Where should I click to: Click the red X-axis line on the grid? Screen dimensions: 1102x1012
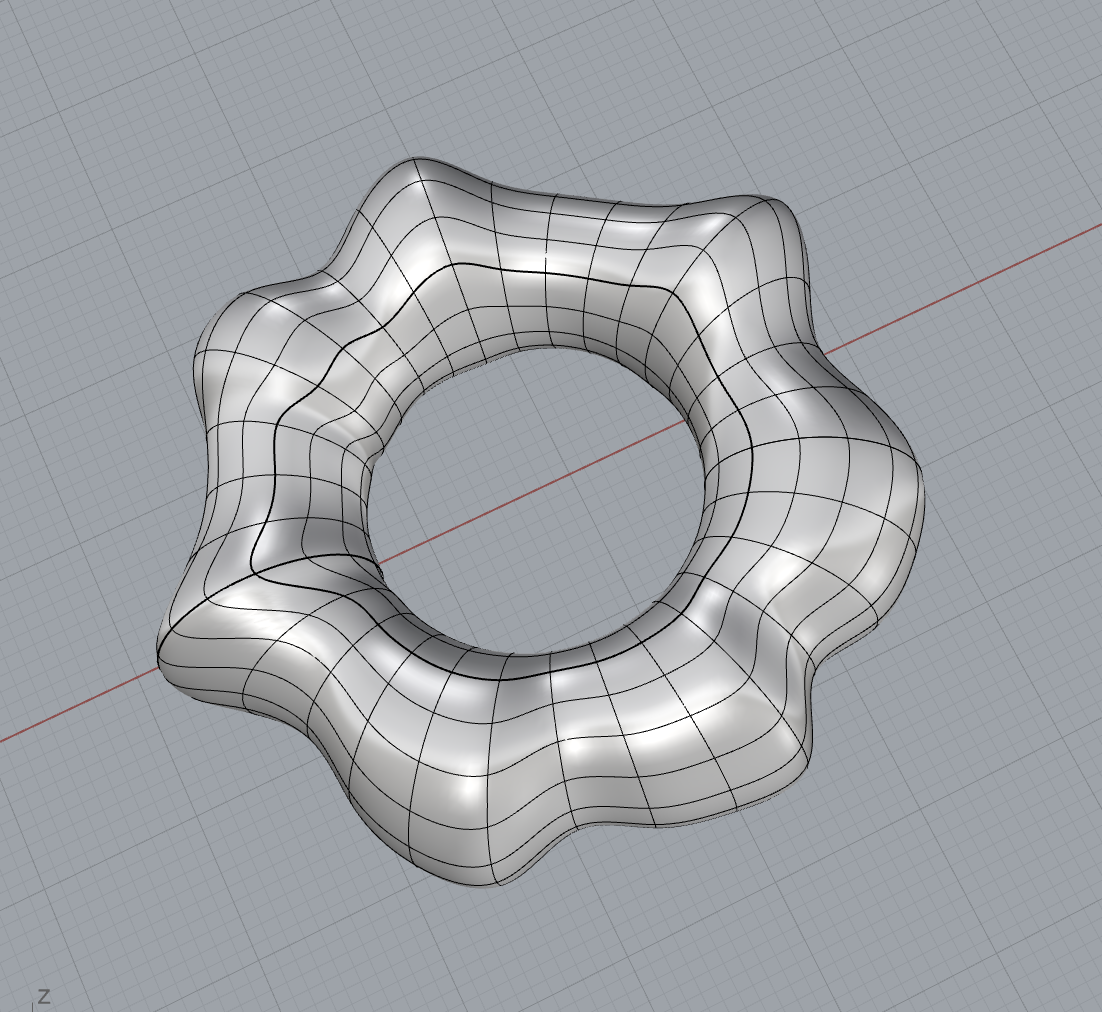534,493
